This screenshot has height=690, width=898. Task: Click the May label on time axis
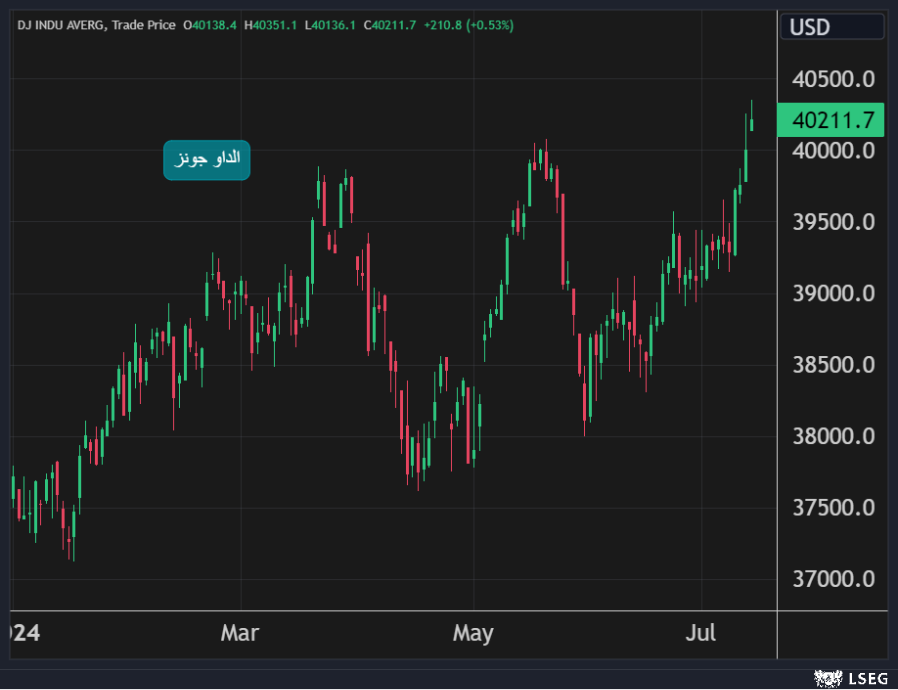click(x=473, y=634)
